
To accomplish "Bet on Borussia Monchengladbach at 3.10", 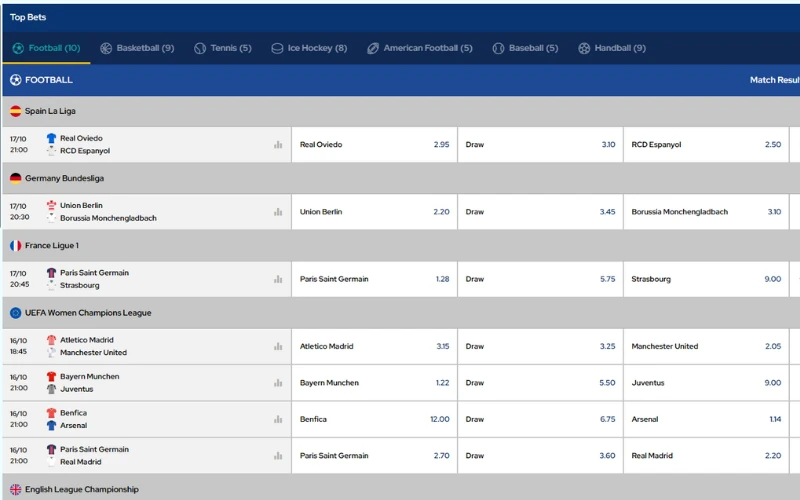I will (706, 212).
